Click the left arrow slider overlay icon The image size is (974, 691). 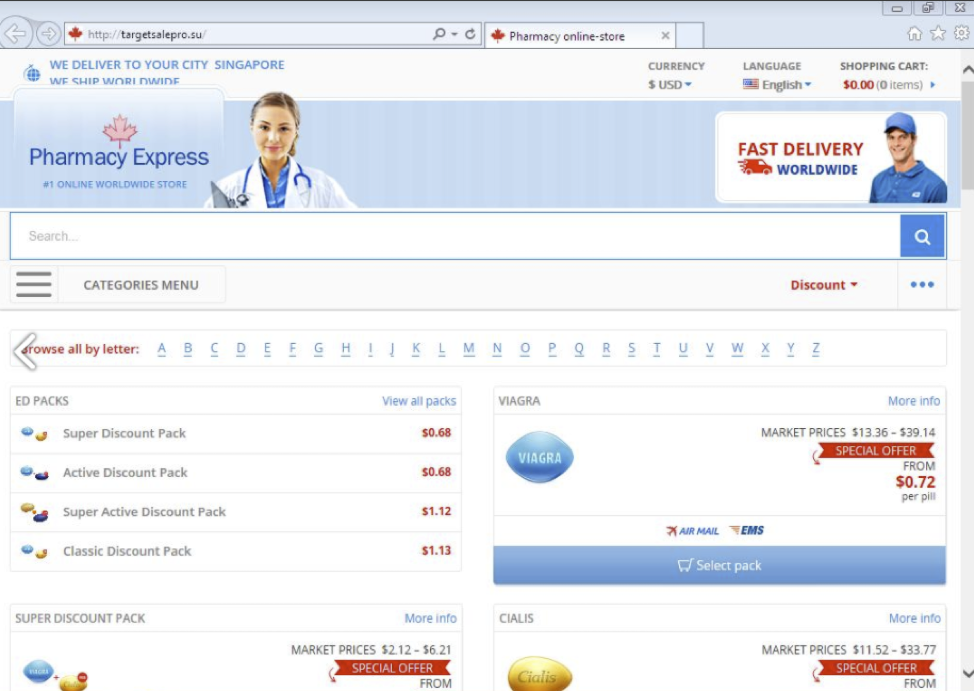25,351
